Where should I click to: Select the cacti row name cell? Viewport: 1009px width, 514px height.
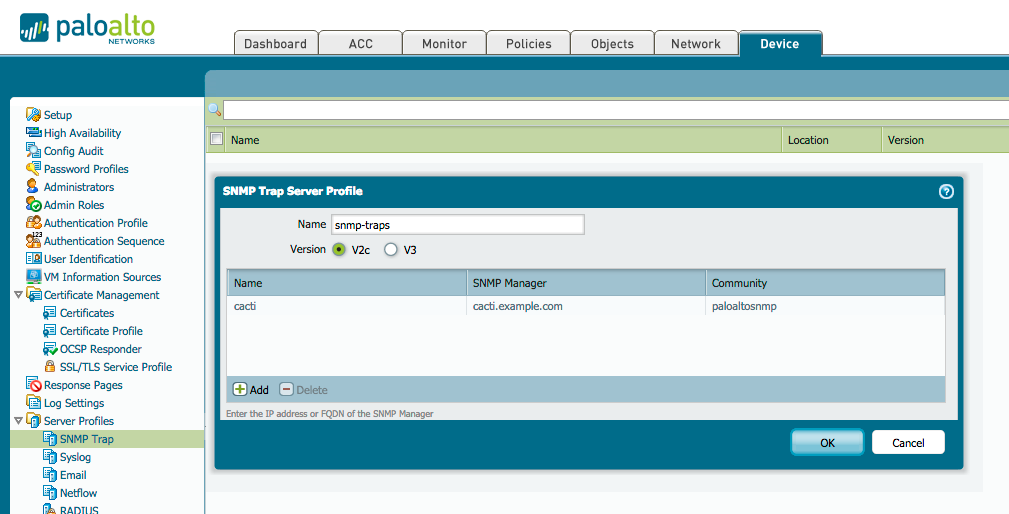point(347,306)
